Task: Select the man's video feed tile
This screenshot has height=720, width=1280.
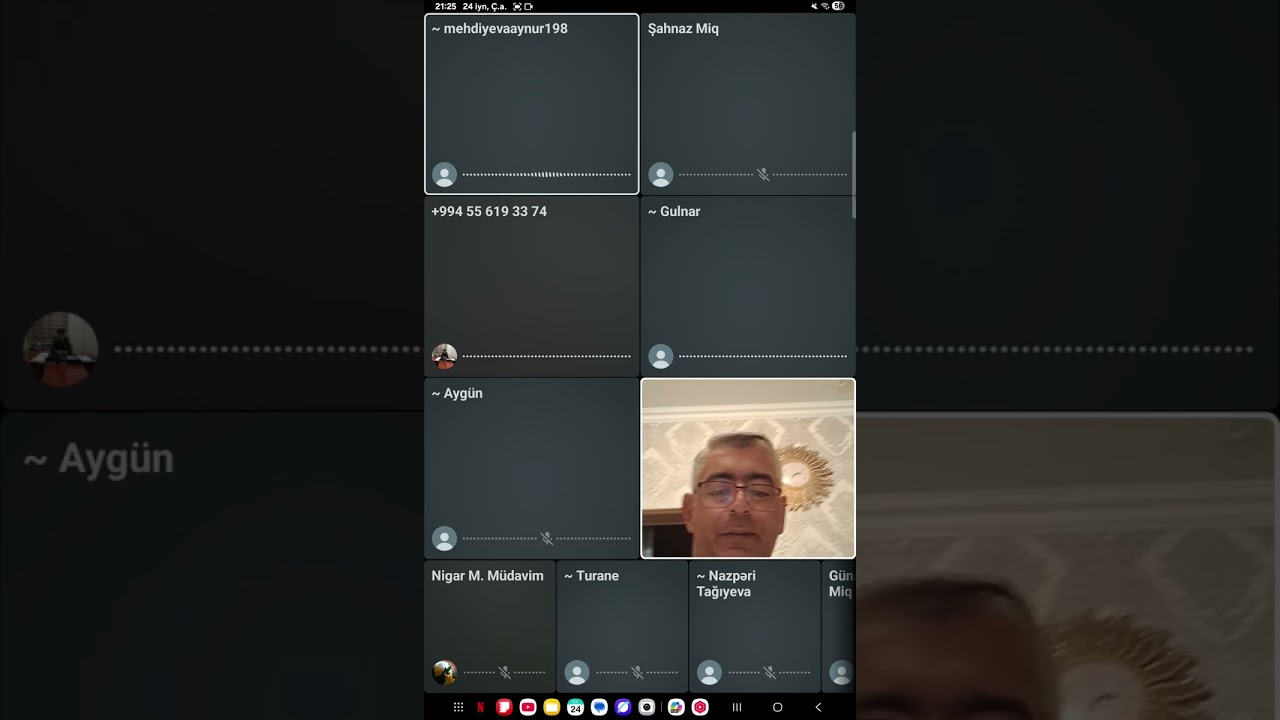Action: [x=748, y=468]
